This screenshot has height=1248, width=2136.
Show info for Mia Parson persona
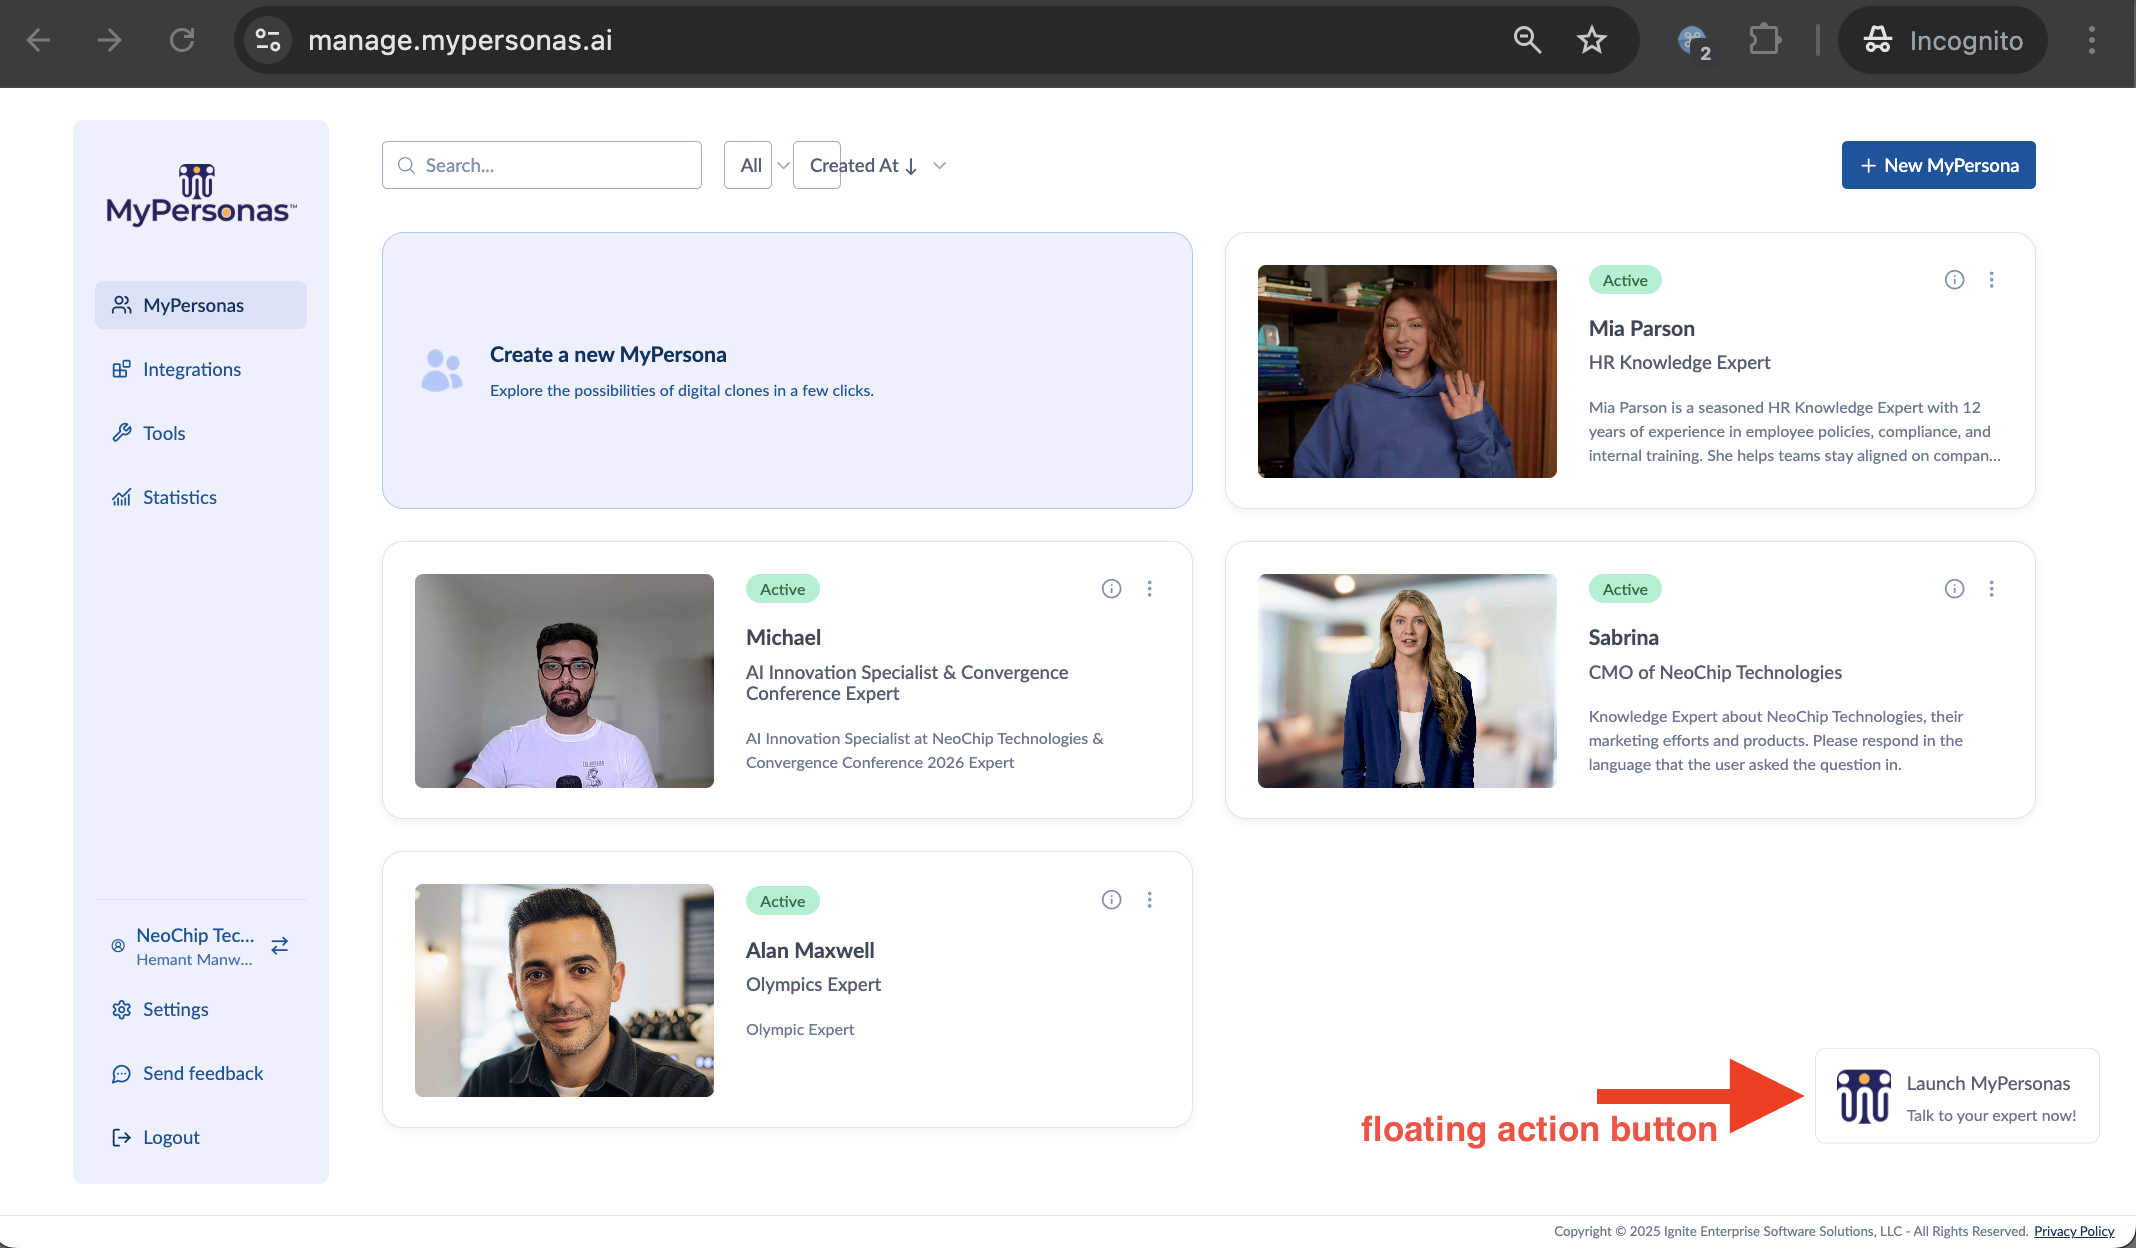(x=1954, y=280)
